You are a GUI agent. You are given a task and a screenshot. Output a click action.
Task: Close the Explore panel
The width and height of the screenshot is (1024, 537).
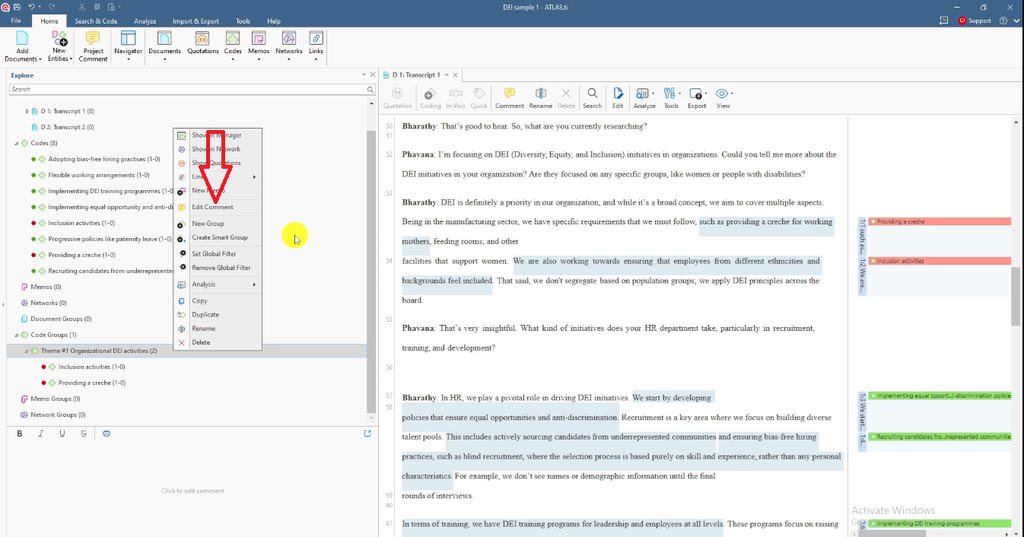[373, 74]
